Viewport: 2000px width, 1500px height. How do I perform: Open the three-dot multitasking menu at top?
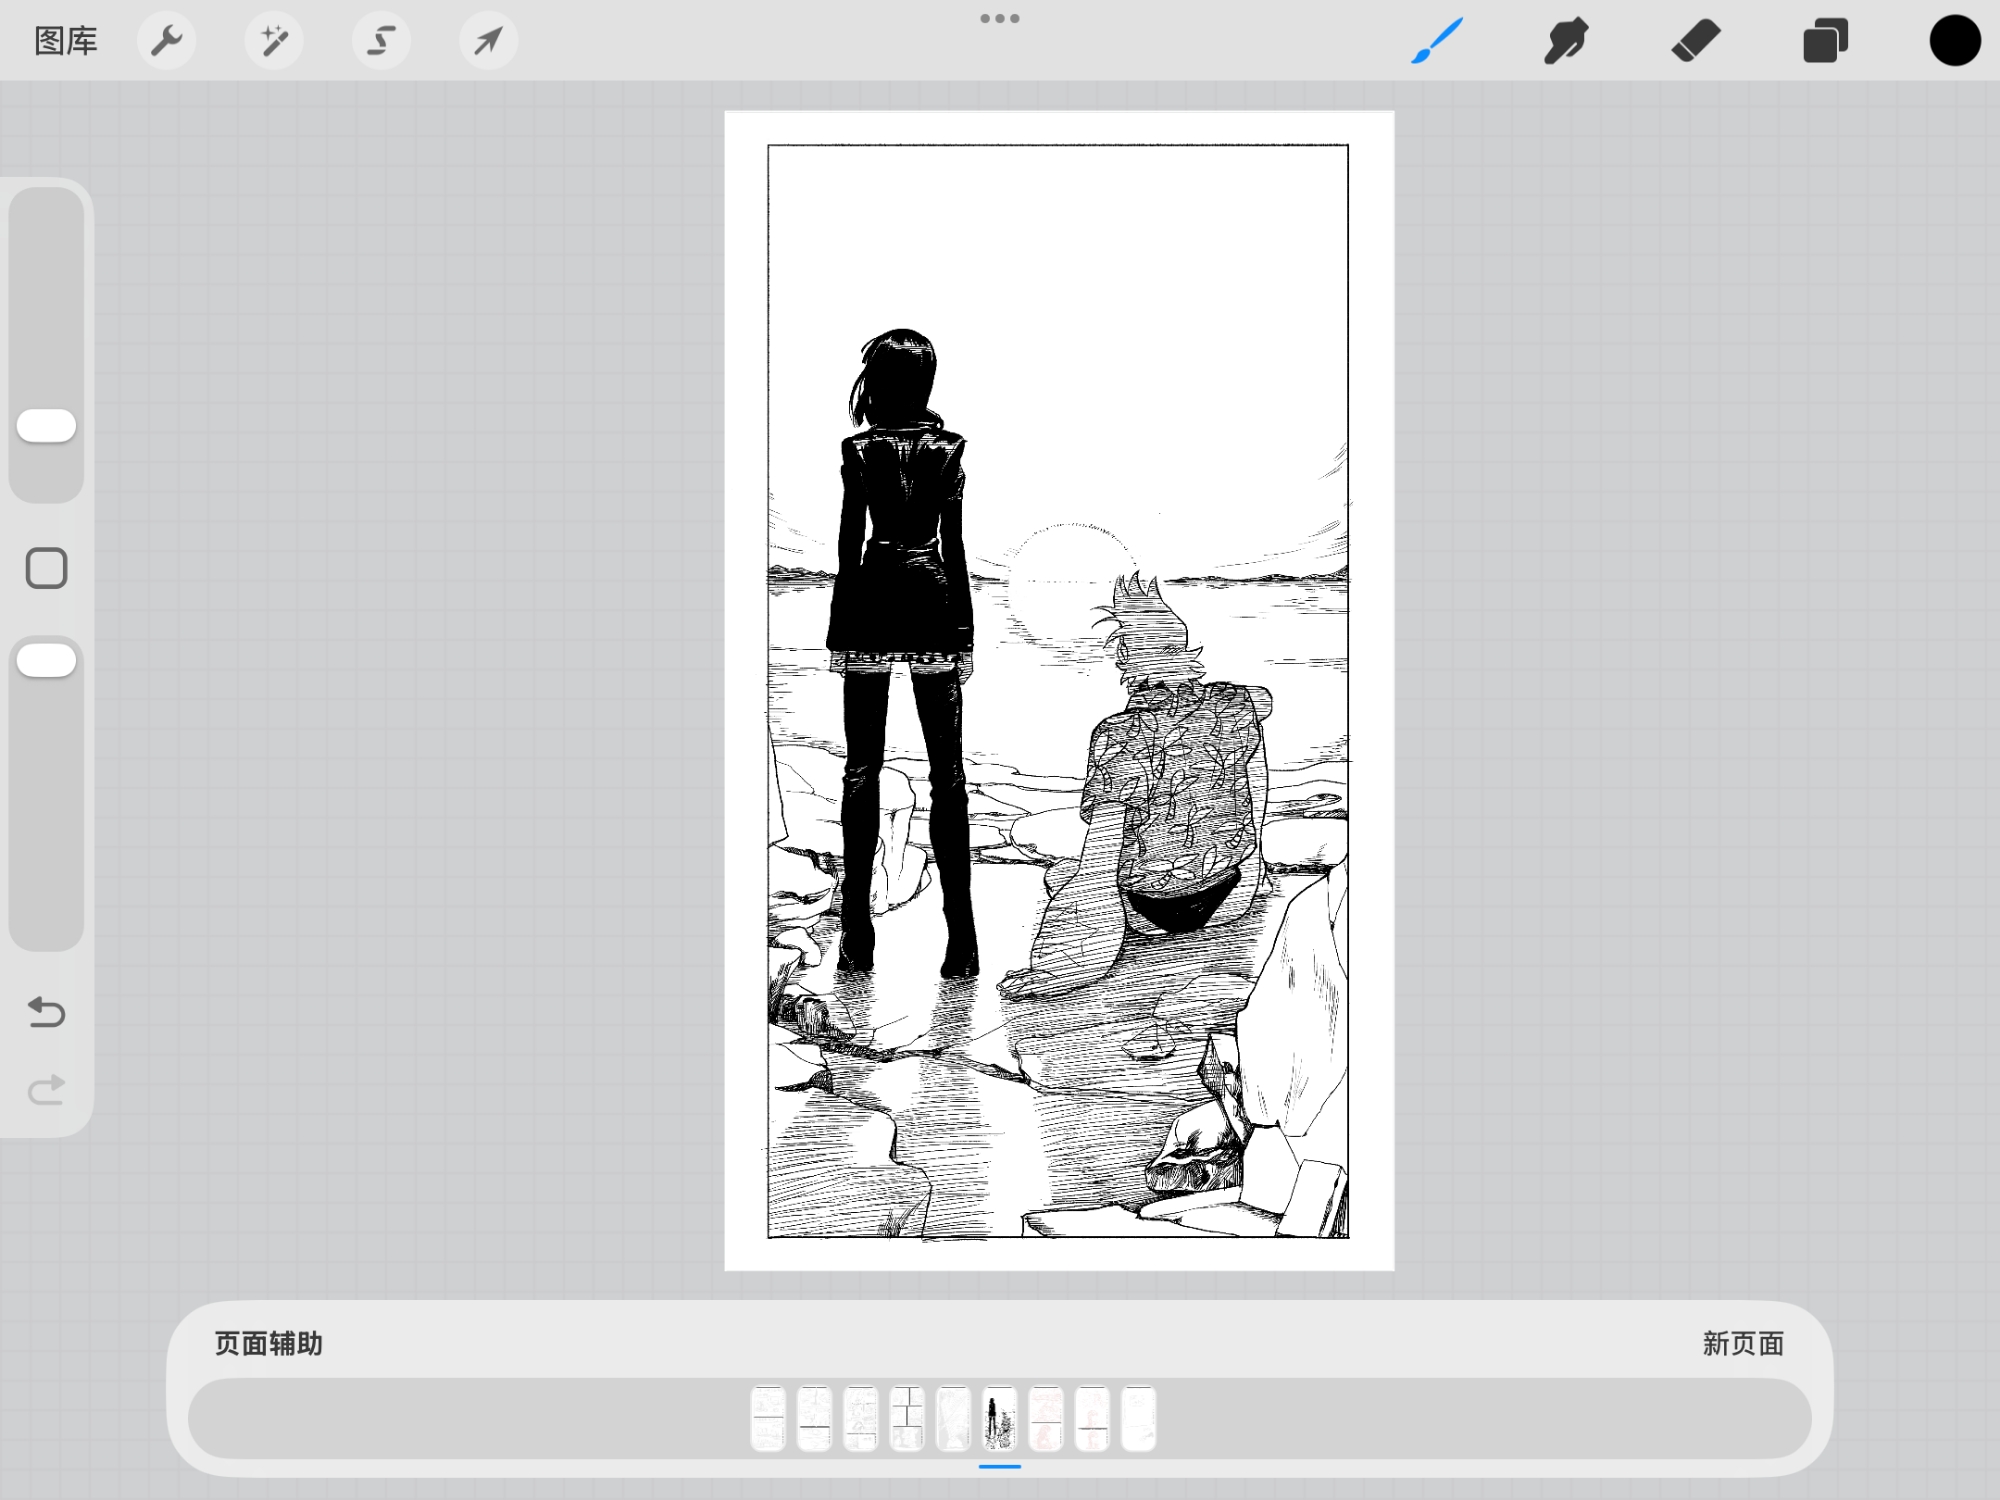click(x=1000, y=18)
